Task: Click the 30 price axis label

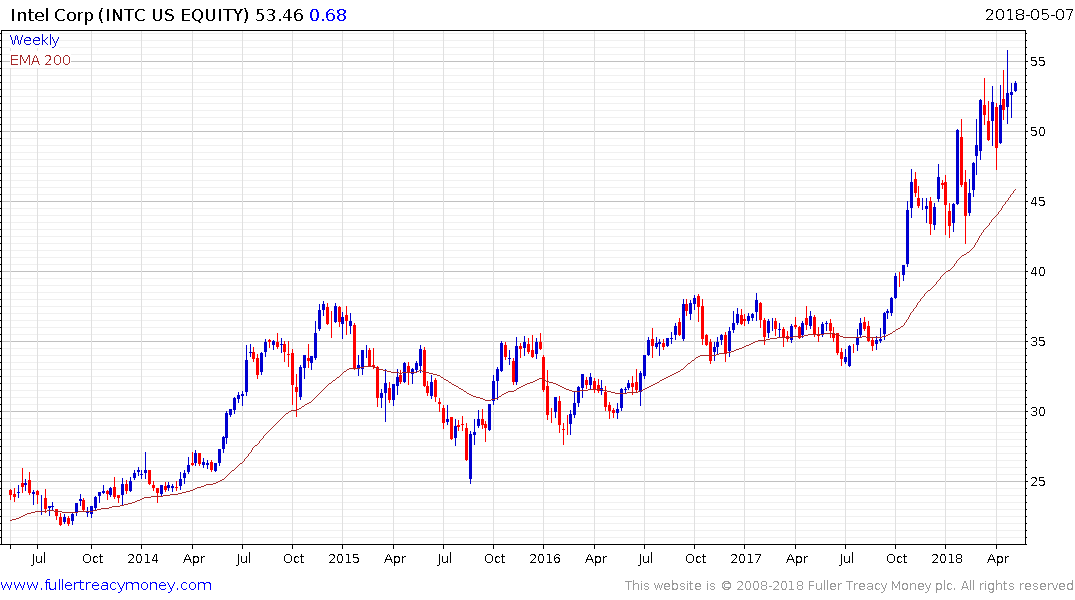Action: click(1037, 411)
